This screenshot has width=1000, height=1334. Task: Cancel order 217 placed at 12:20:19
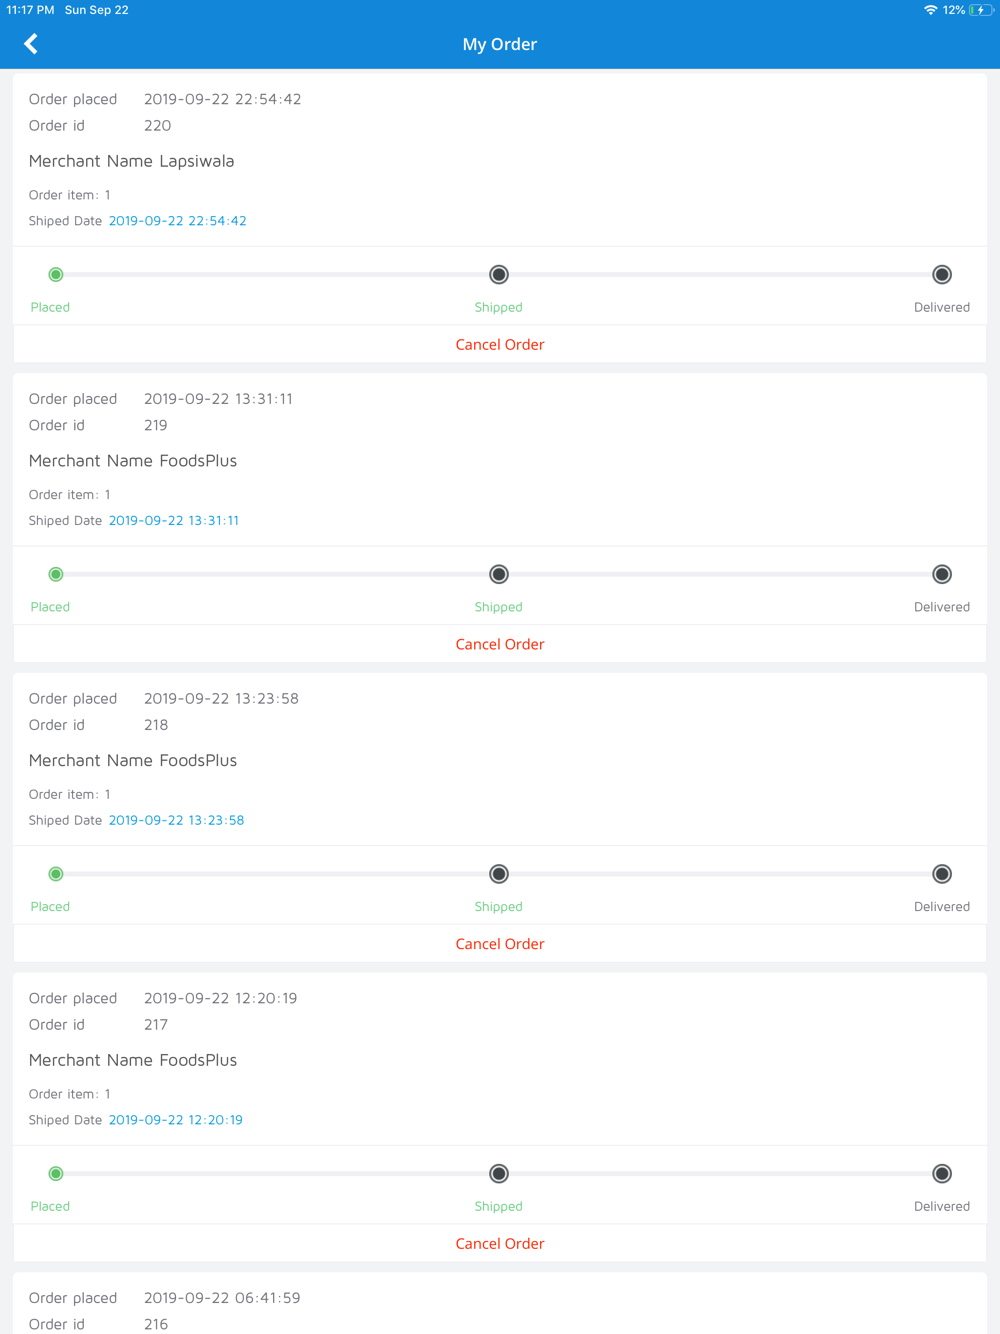[x=500, y=1244]
